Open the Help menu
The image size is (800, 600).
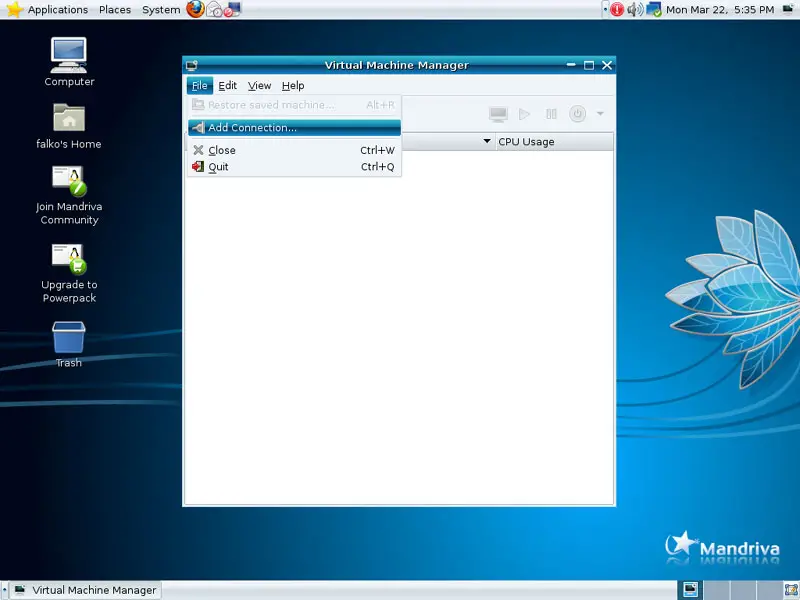293,86
